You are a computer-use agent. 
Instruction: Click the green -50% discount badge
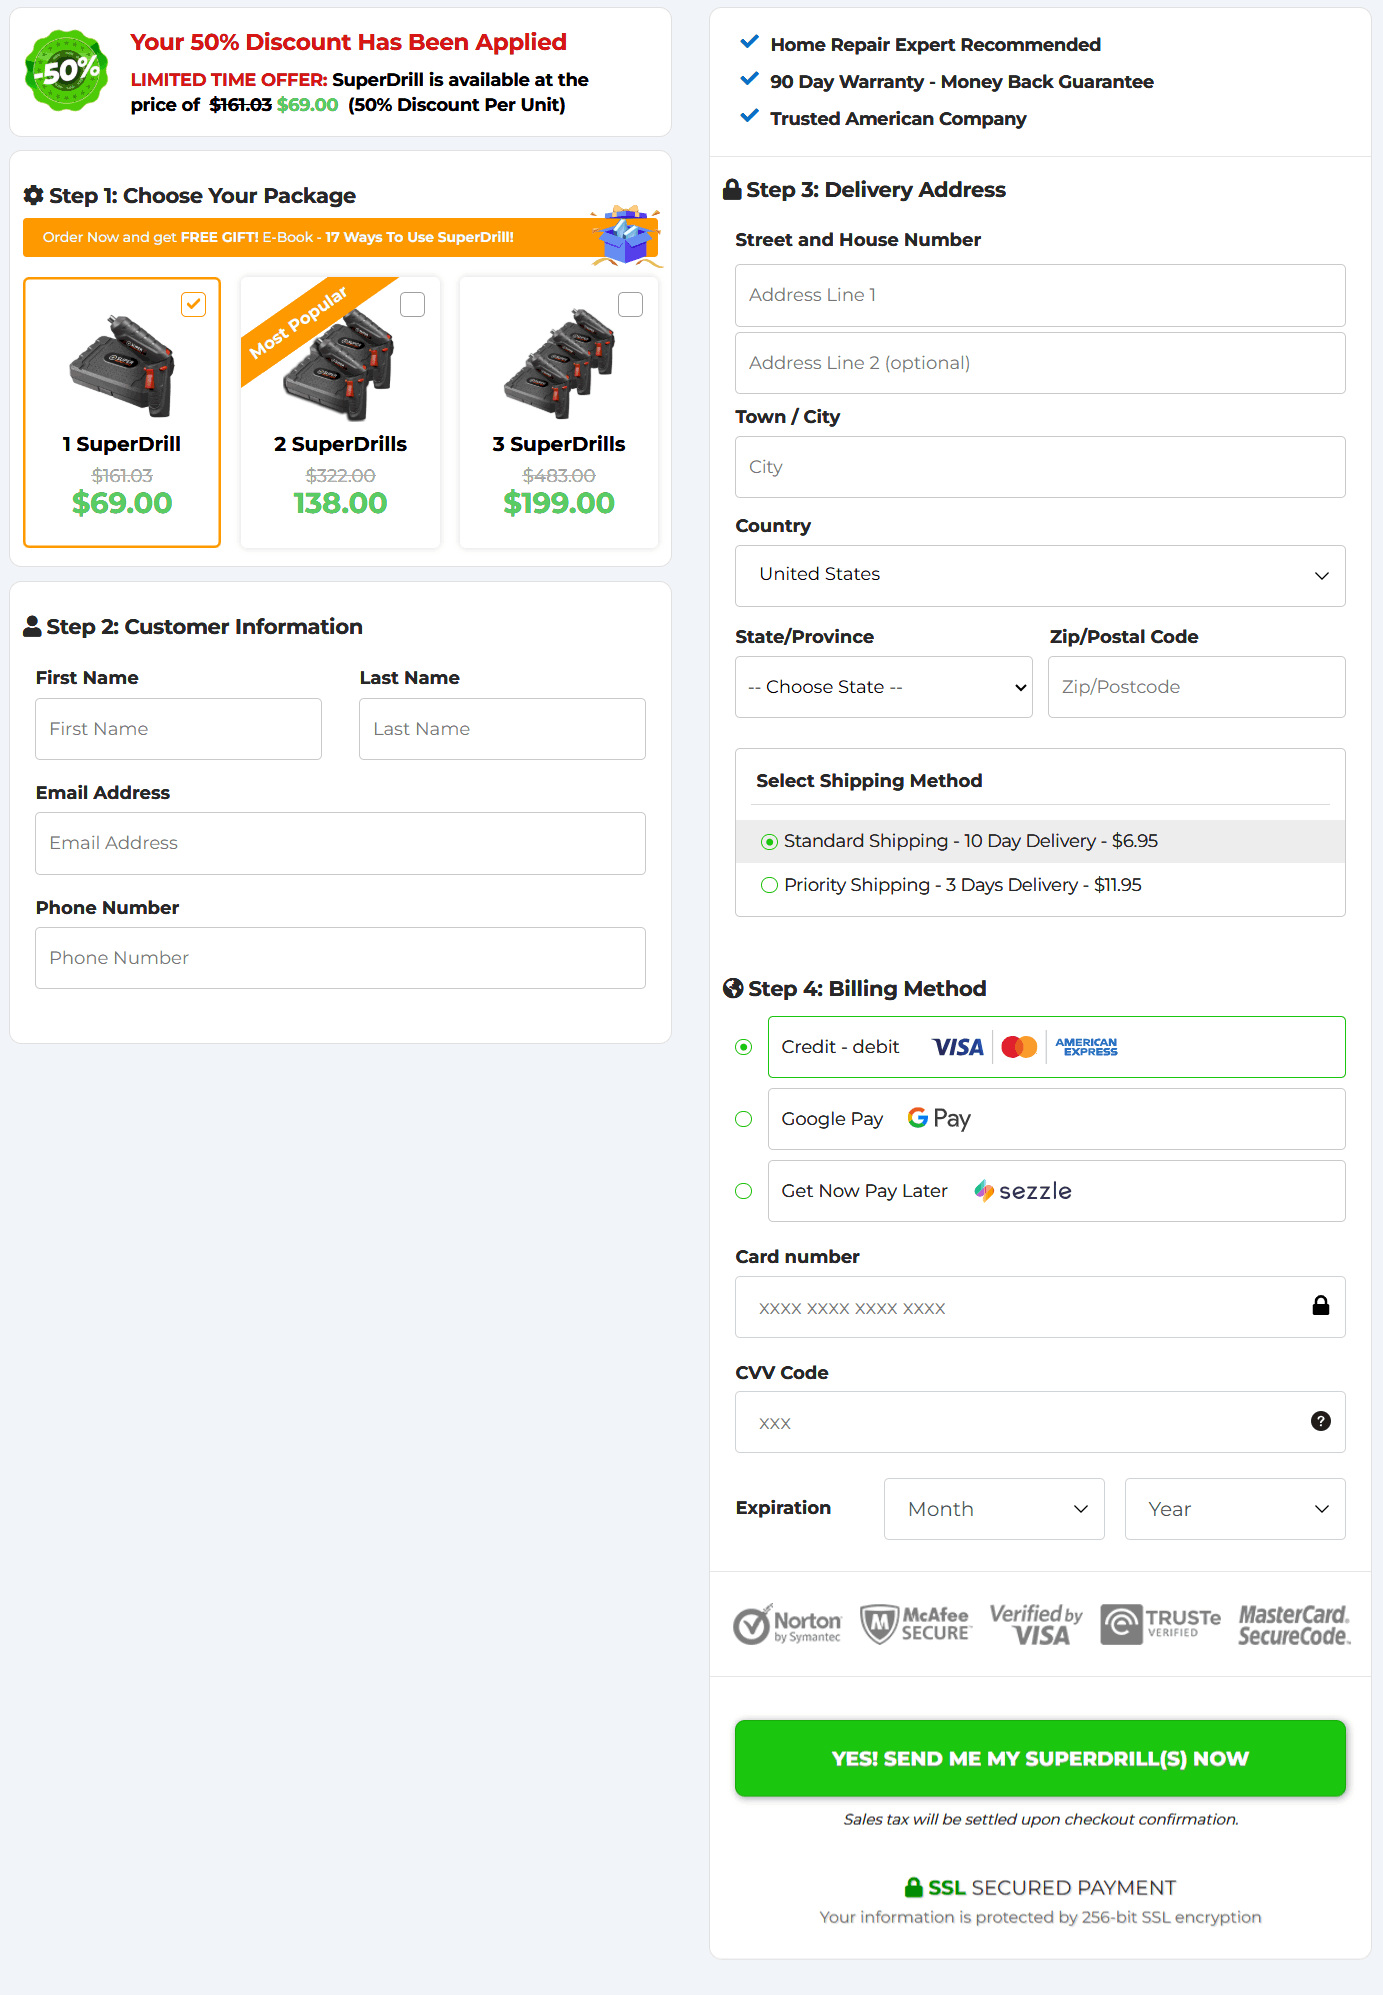67,70
